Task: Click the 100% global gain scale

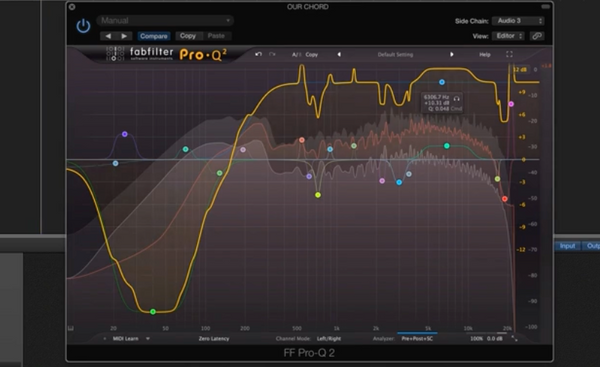Action: tap(476, 339)
